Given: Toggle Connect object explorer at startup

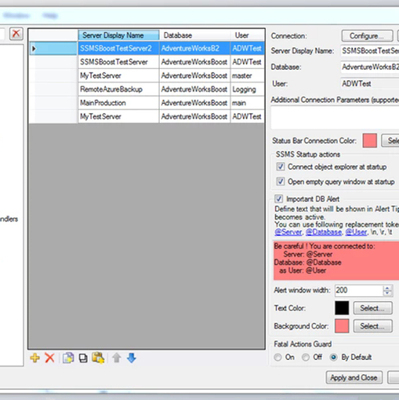Looking at the screenshot, I should coord(281,166).
